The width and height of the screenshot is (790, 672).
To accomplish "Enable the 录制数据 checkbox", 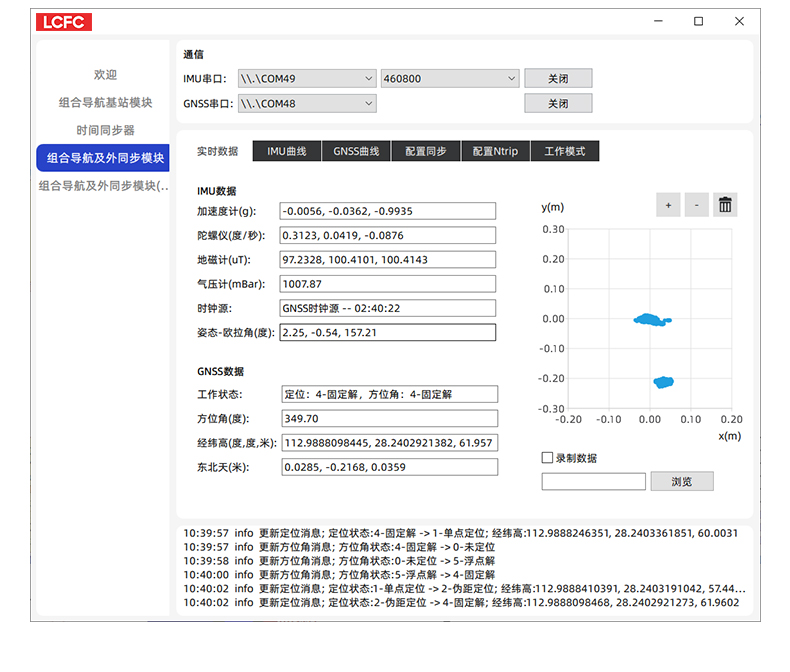I will coord(547,458).
